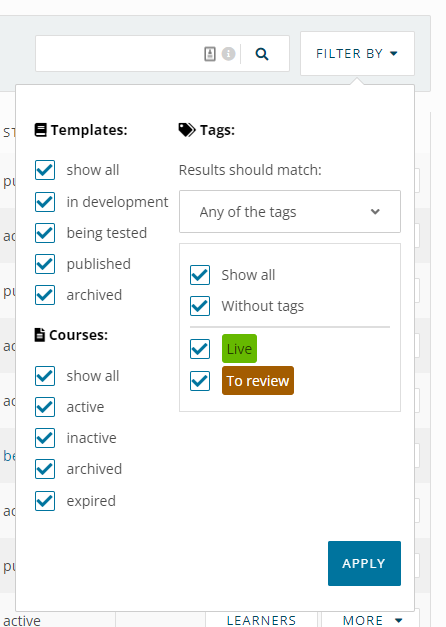Select the green Live tag

tap(239, 349)
